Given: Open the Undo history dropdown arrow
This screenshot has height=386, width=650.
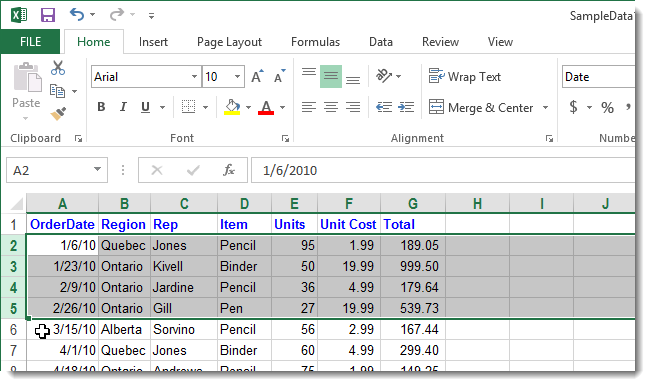Looking at the screenshot, I should click(92, 15).
